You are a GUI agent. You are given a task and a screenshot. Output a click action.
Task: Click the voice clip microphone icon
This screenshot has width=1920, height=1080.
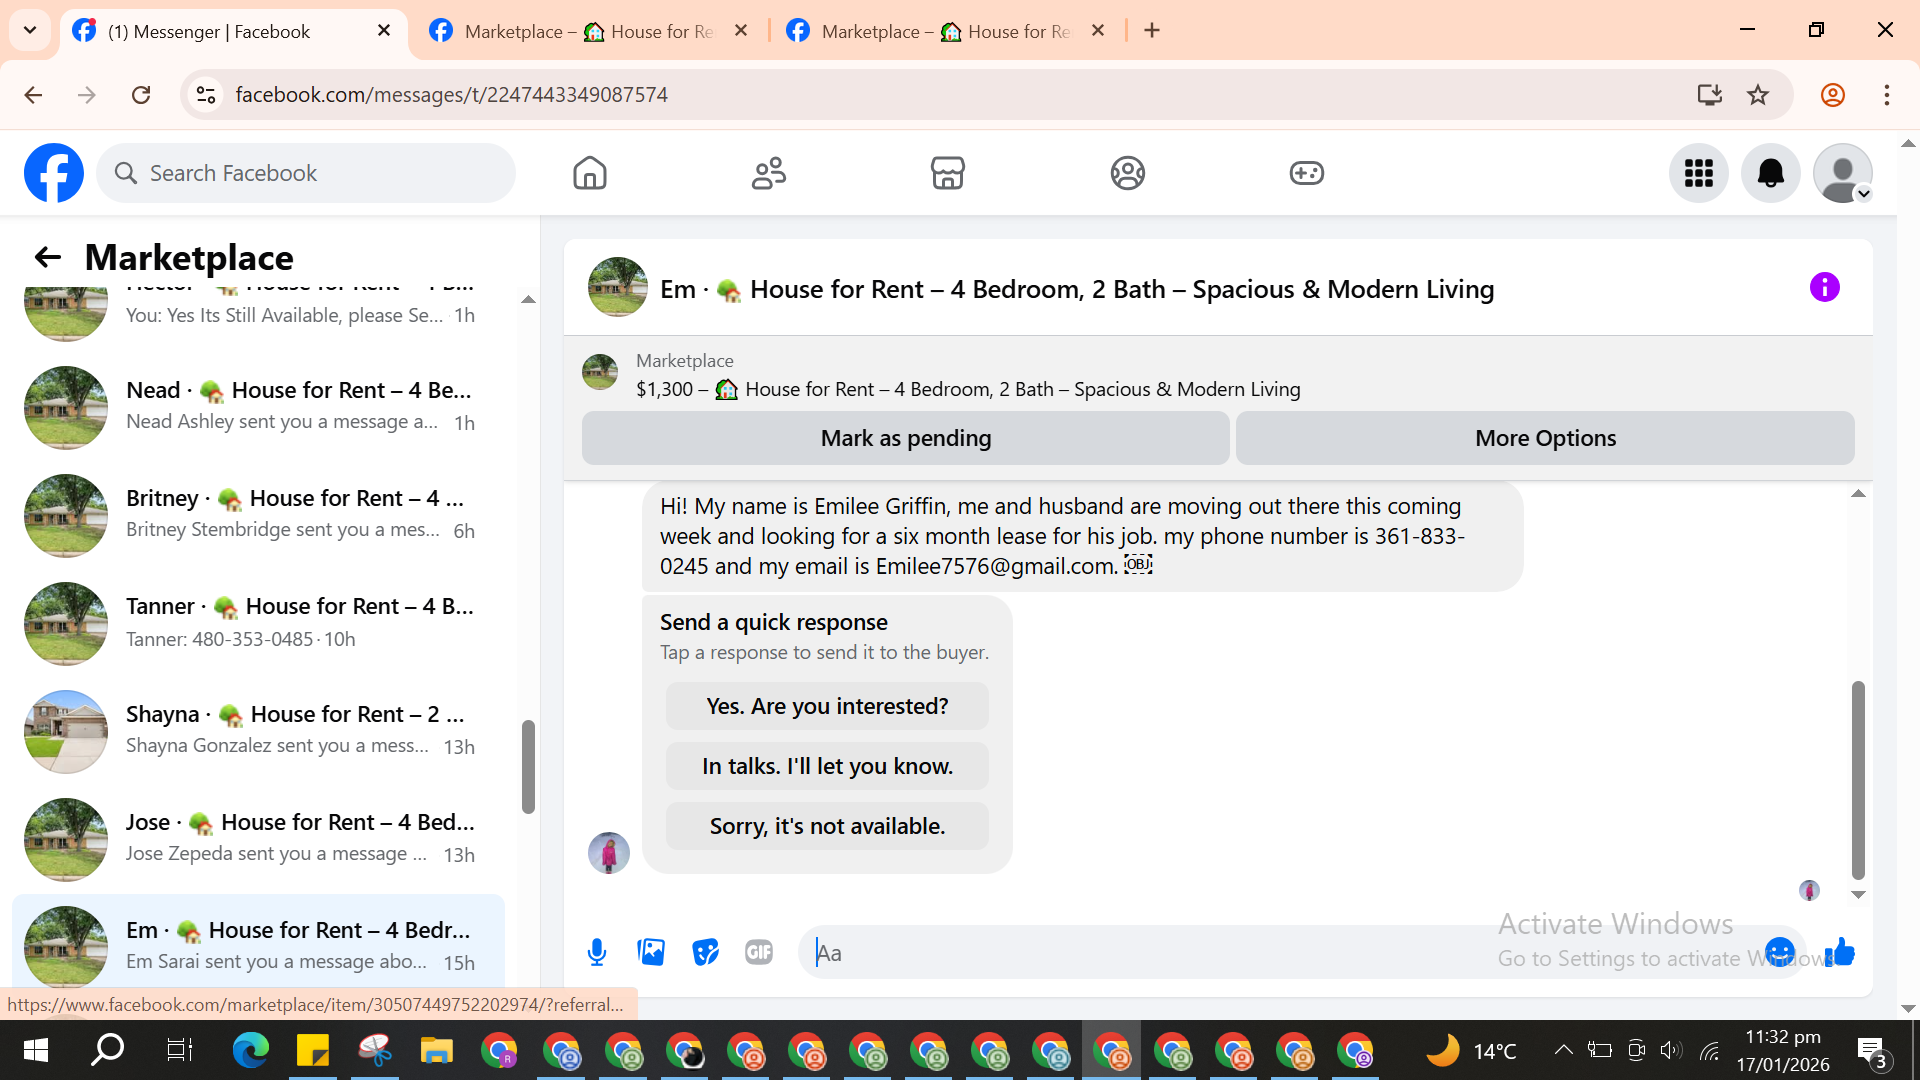pos(597,952)
